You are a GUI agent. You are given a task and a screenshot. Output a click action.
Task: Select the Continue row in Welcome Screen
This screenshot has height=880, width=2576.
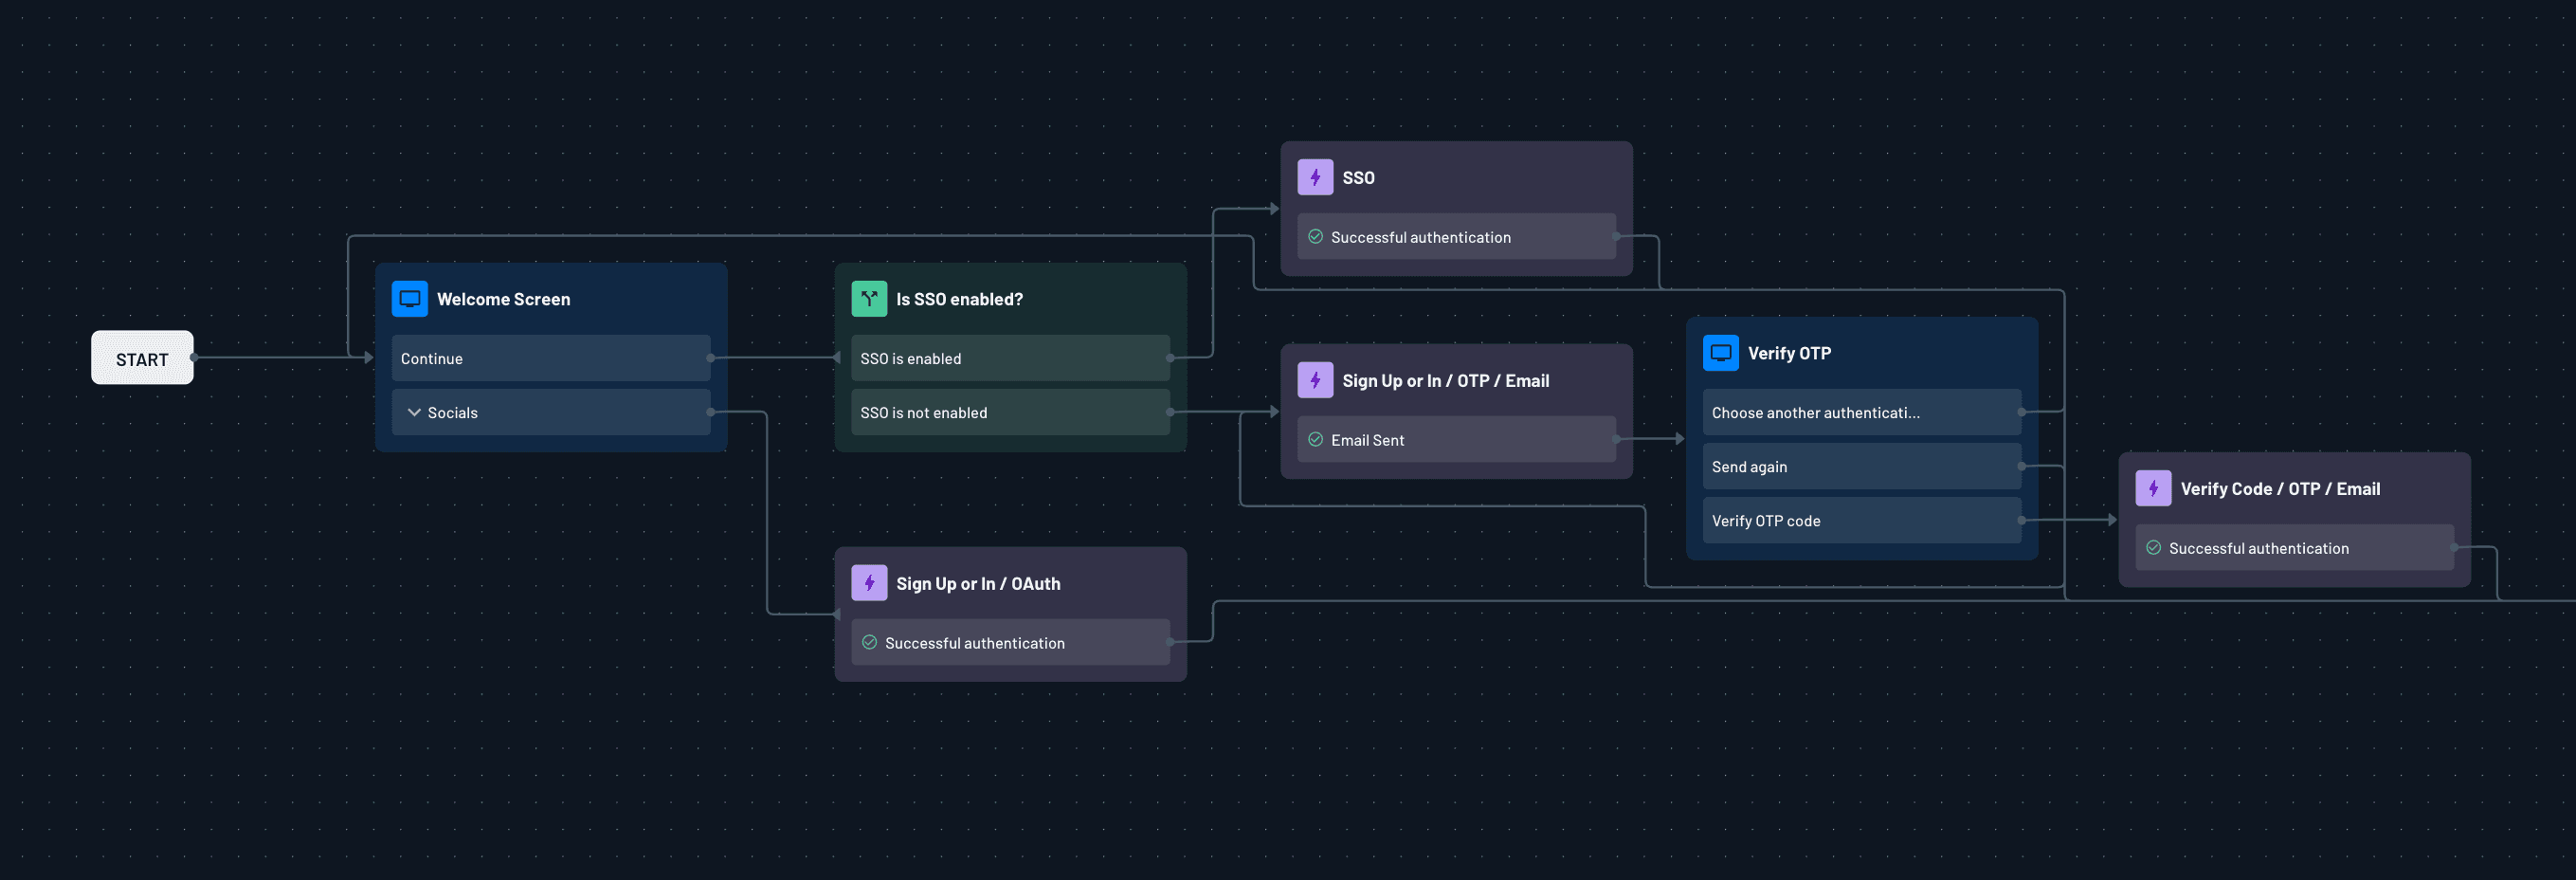click(x=550, y=358)
